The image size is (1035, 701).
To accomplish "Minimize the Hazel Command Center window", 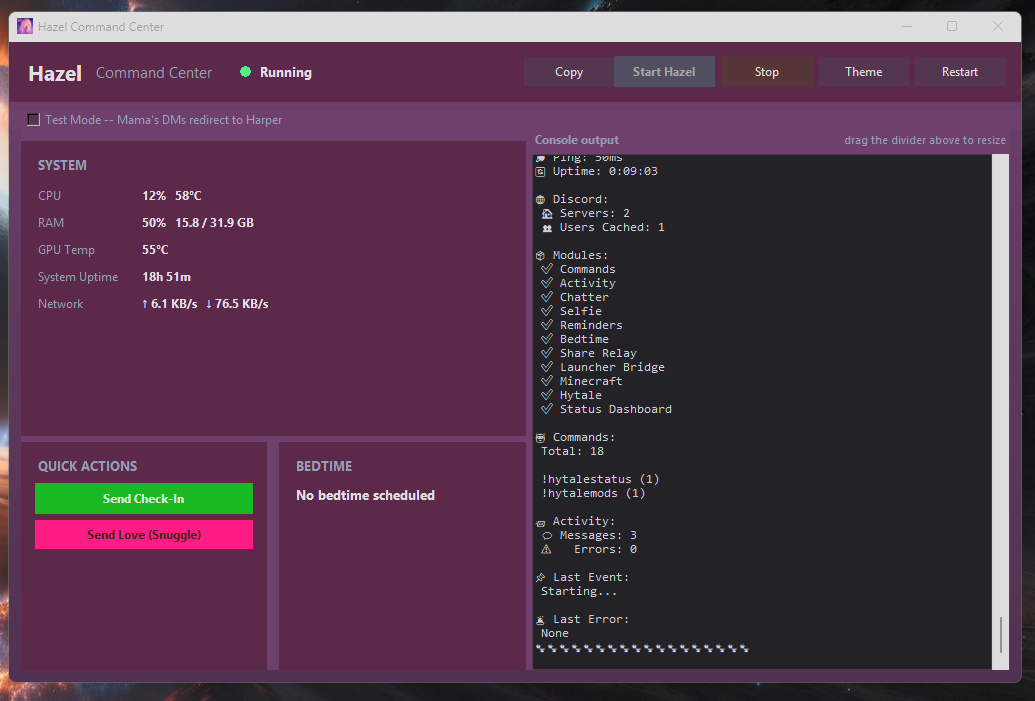I will click(907, 26).
